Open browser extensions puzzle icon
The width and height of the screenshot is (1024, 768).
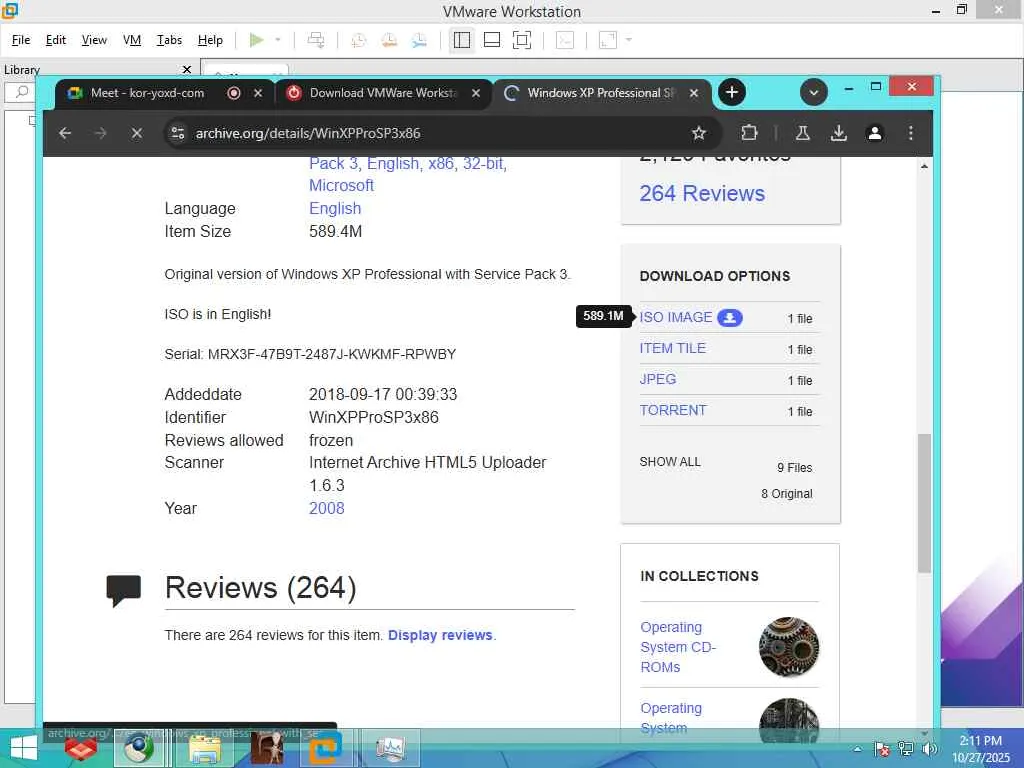(x=749, y=133)
